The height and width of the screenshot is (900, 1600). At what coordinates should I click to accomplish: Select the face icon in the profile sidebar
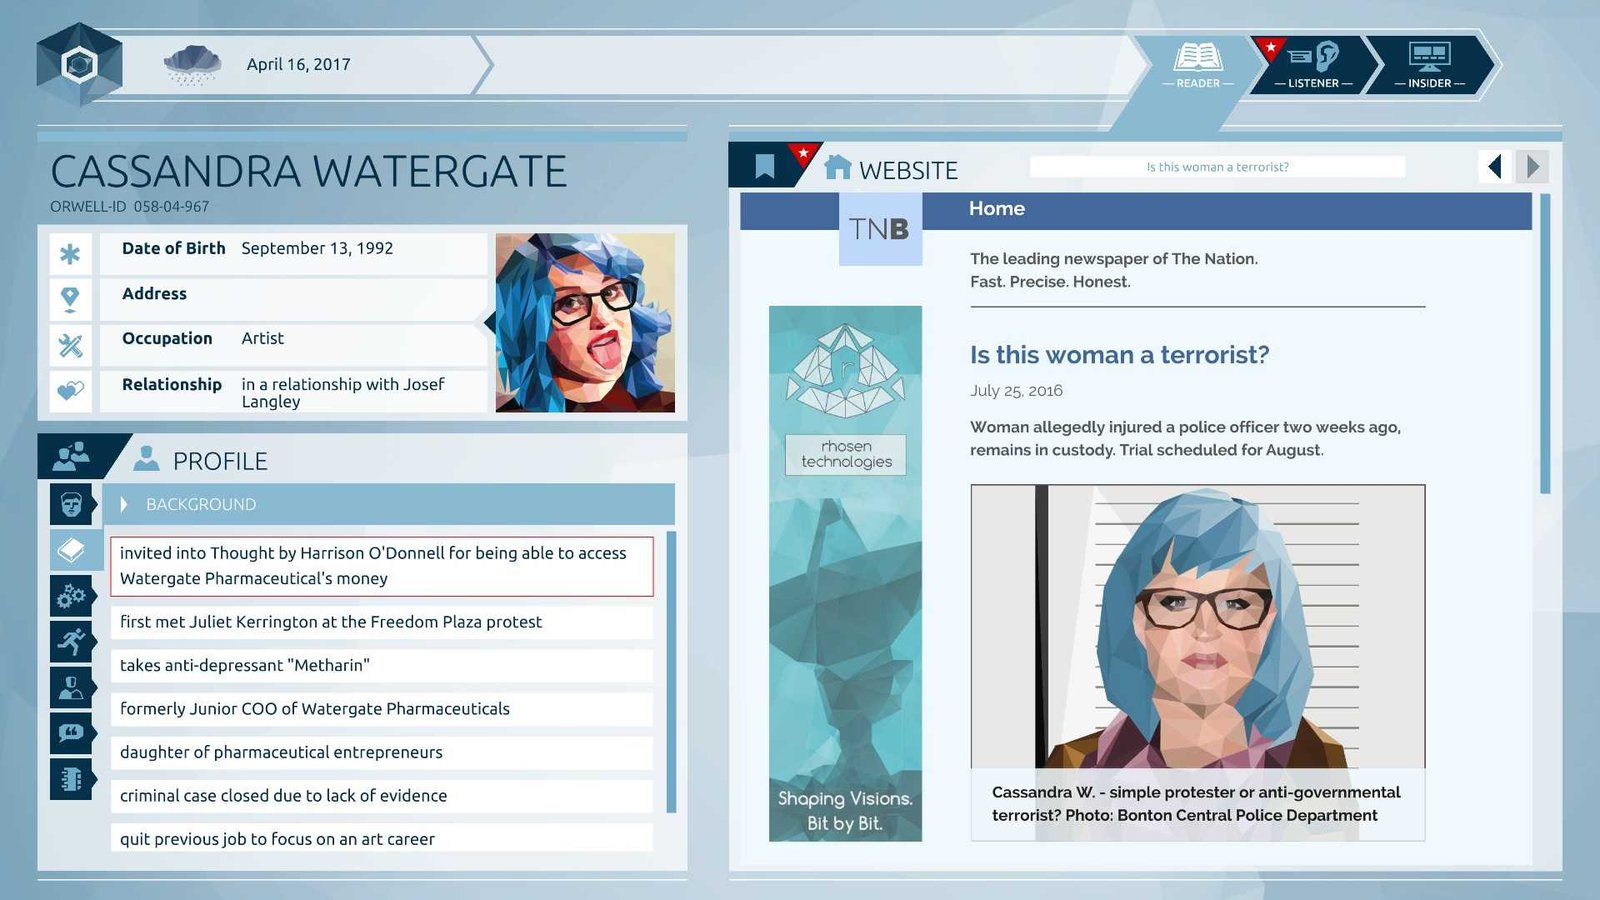(71, 504)
